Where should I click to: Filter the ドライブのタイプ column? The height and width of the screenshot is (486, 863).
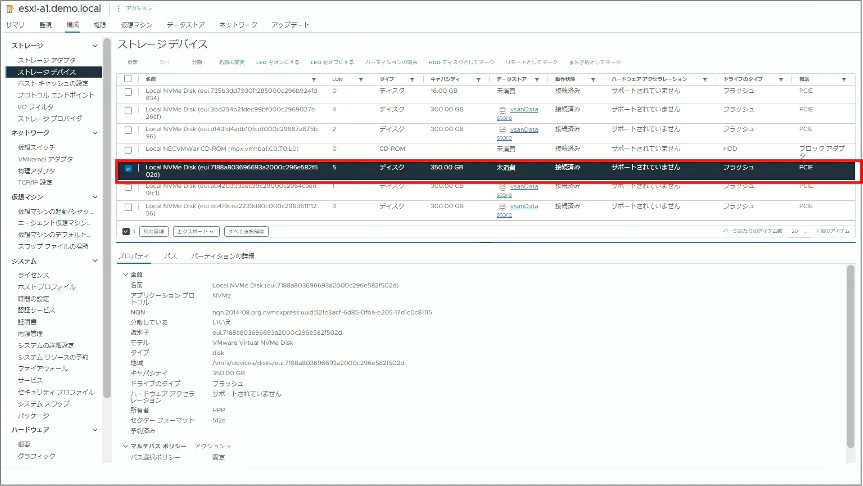(x=780, y=80)
